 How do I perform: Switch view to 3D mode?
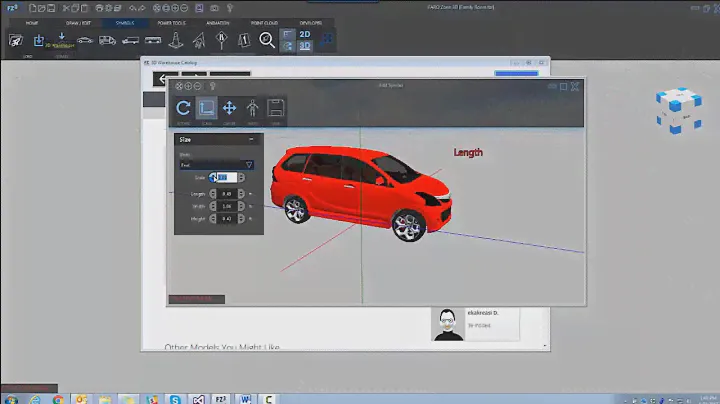tap(305, 45)
